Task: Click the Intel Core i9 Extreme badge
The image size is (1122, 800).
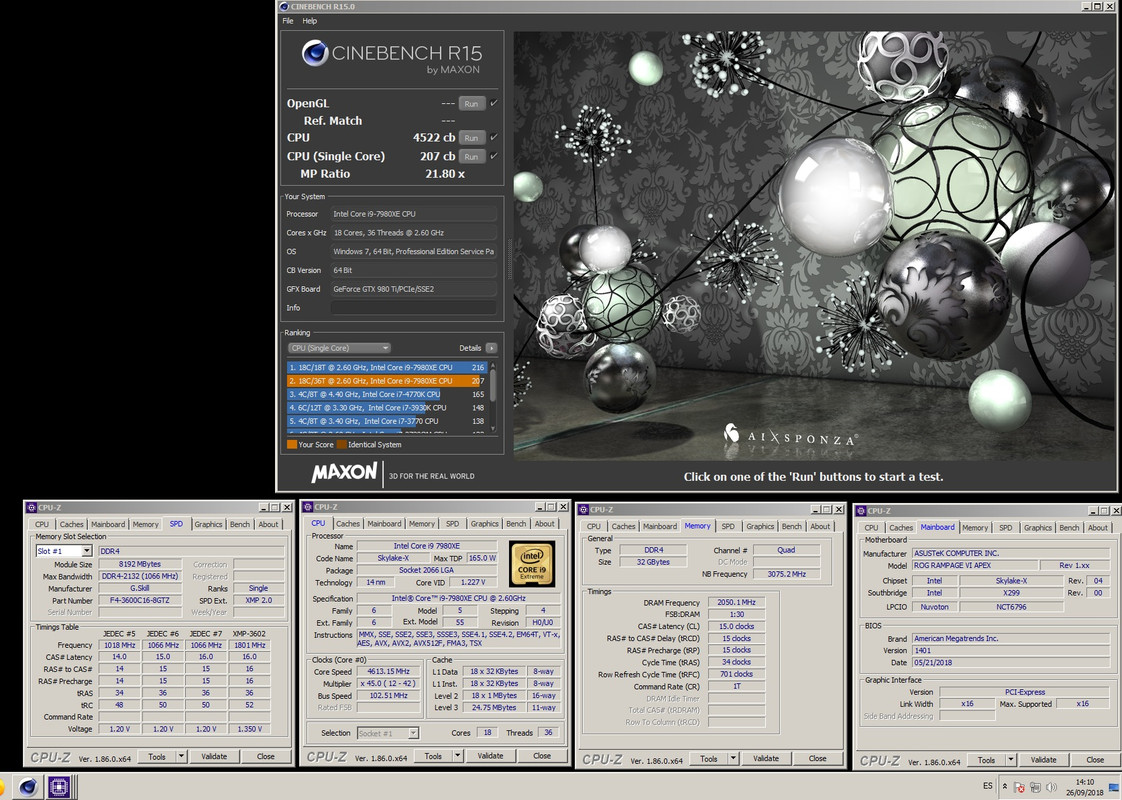Action: 532,564
